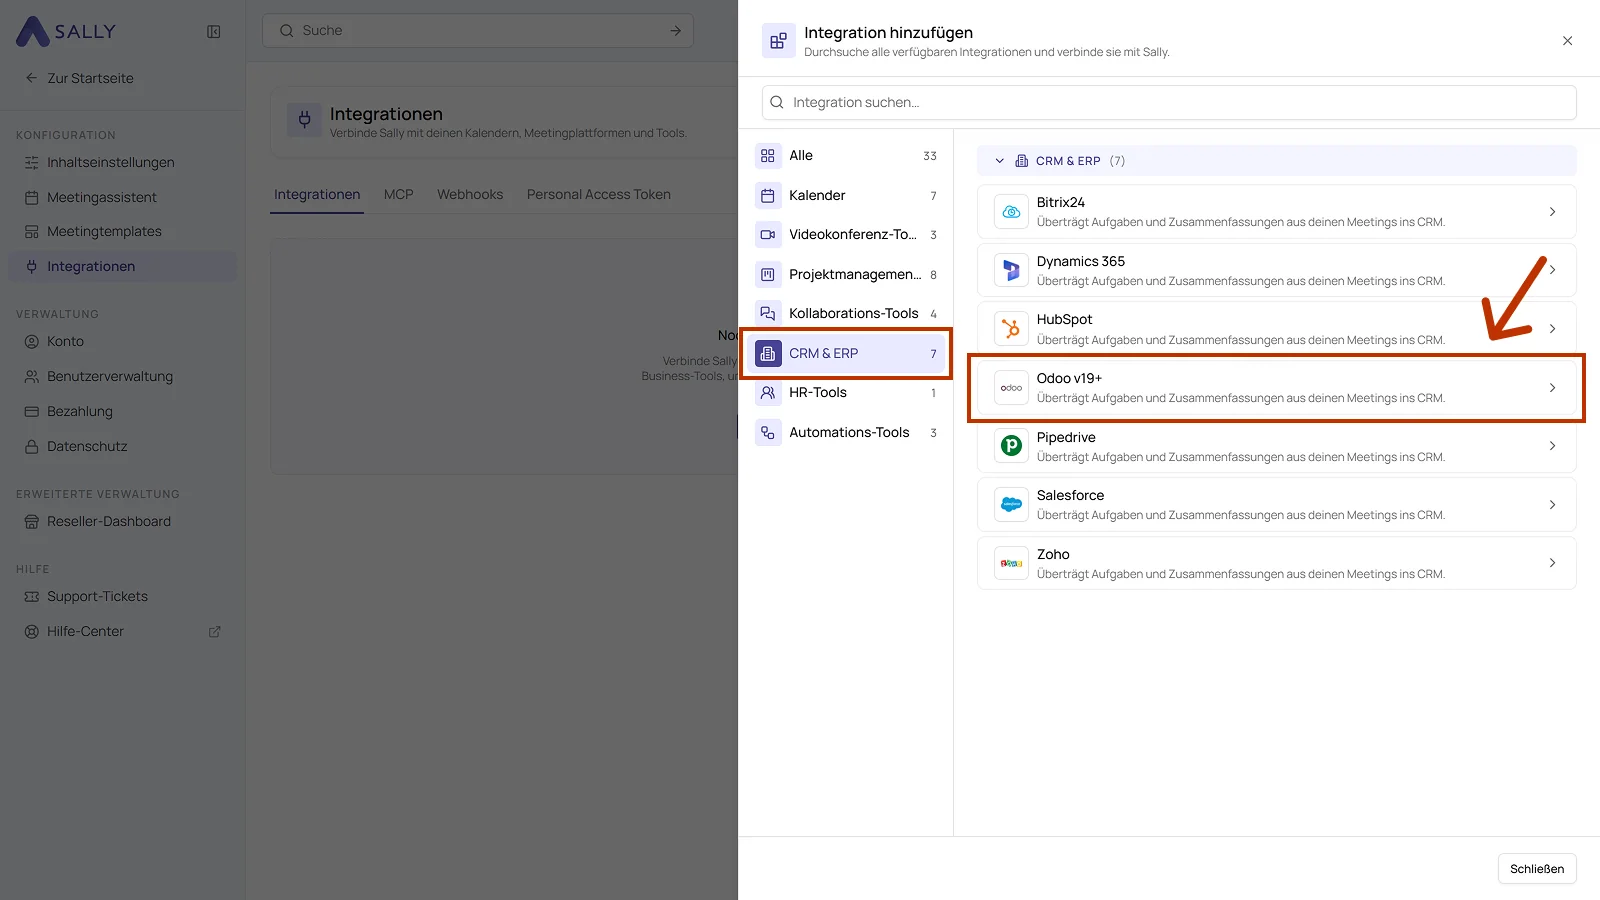Focus the Integration suchen search field

click(x=1169, y=102)
